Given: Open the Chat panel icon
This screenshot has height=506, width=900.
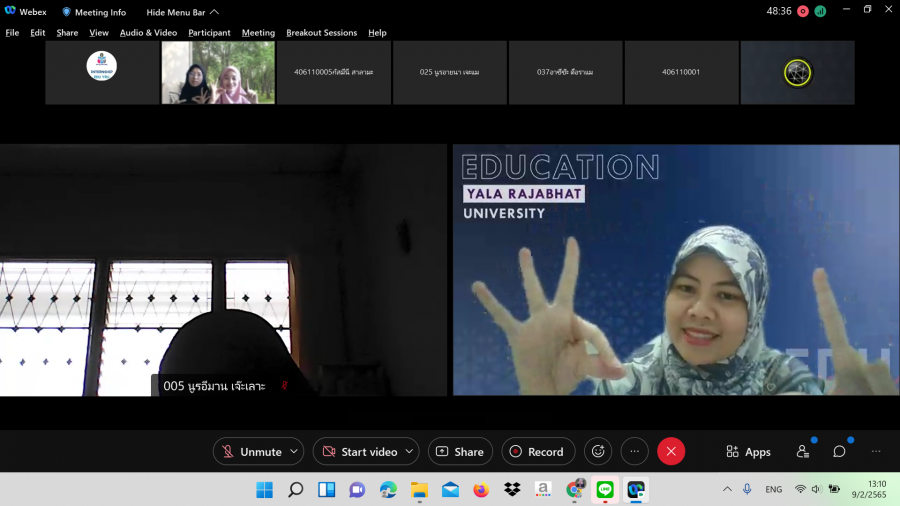Looking at the screenshot, I should [839, 452].
